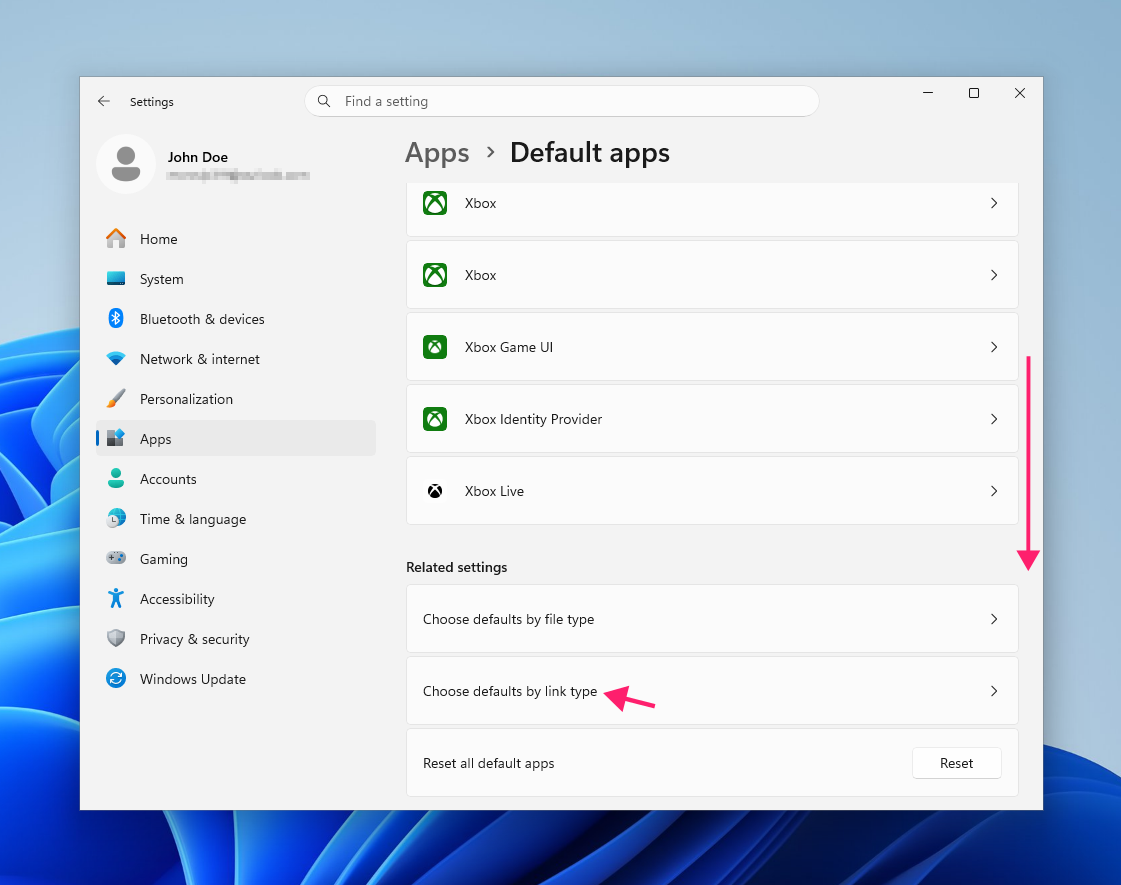Click the Apps breadcrumb link
Screen dimensions: 1121x885
437,153
